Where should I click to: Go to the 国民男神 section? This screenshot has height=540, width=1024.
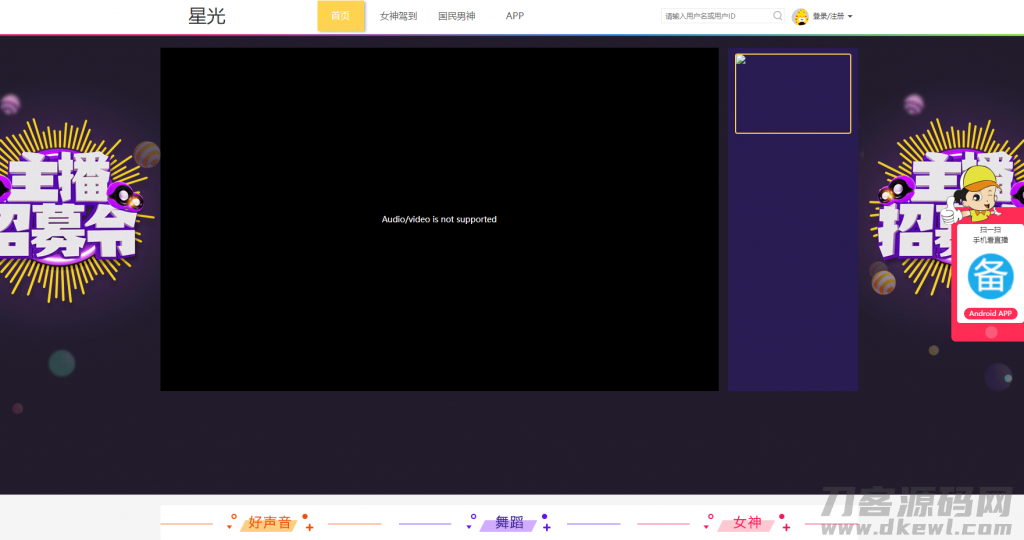pos(457,16)
